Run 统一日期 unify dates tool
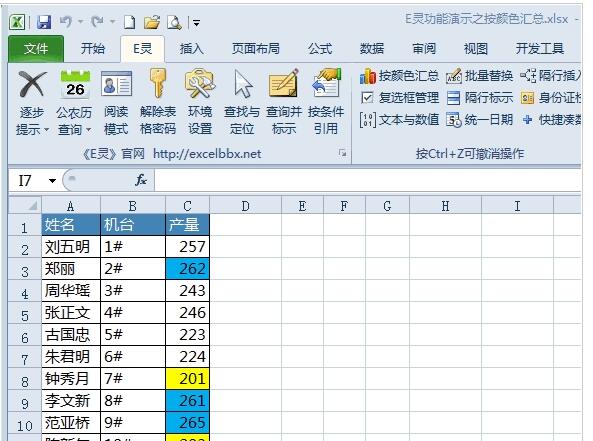The width and height of the screenshot is (593, 441). (480, 120)
